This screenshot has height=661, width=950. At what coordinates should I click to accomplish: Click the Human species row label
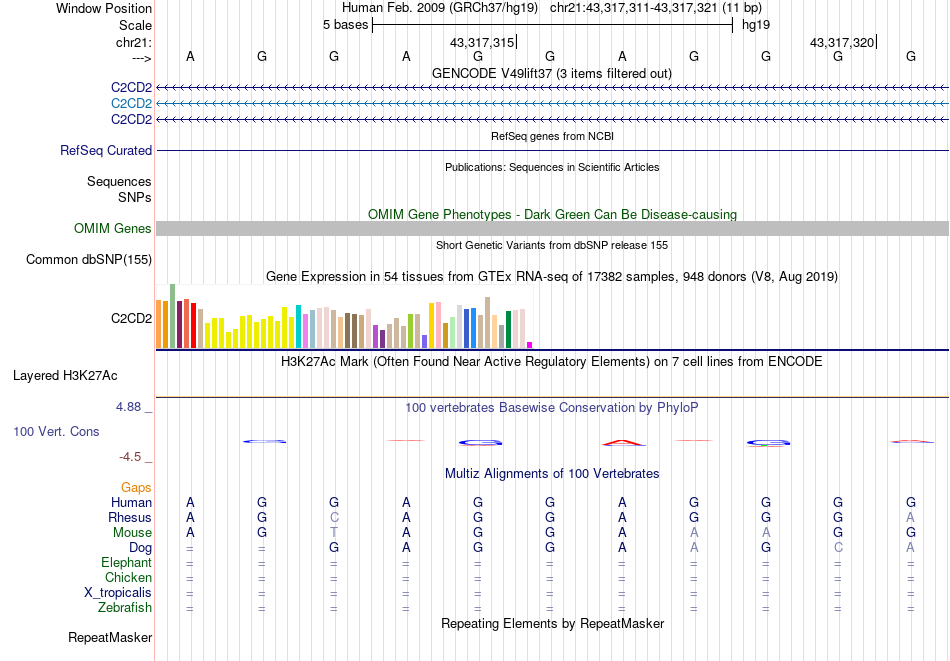click(131, 503)
